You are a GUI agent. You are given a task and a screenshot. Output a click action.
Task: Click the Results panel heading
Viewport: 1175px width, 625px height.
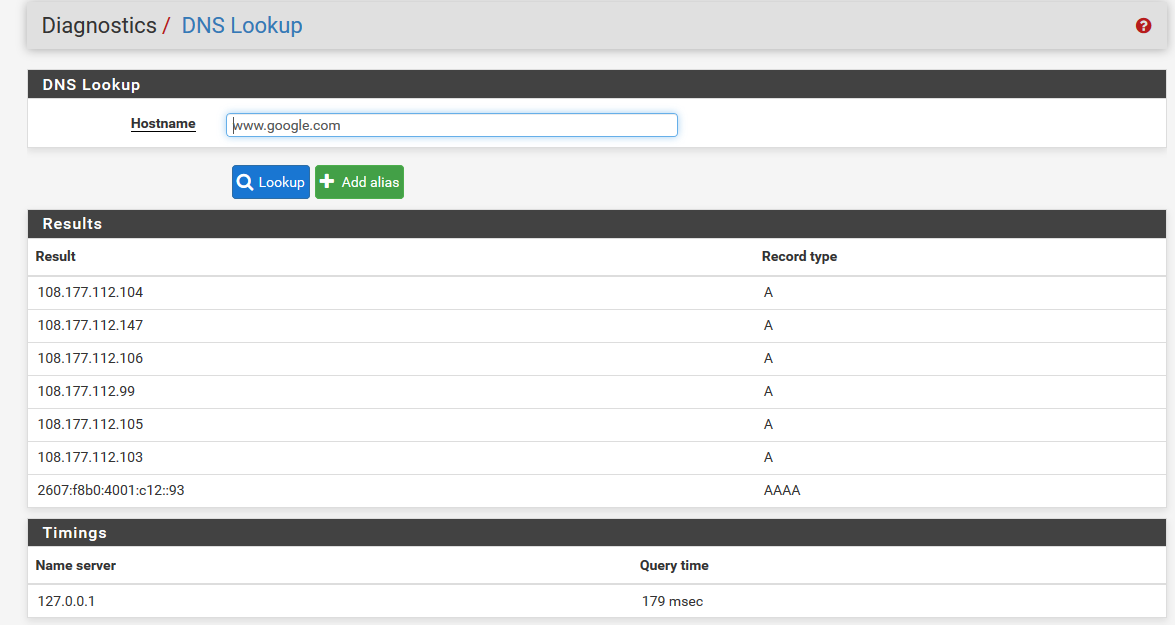point(72,224)
